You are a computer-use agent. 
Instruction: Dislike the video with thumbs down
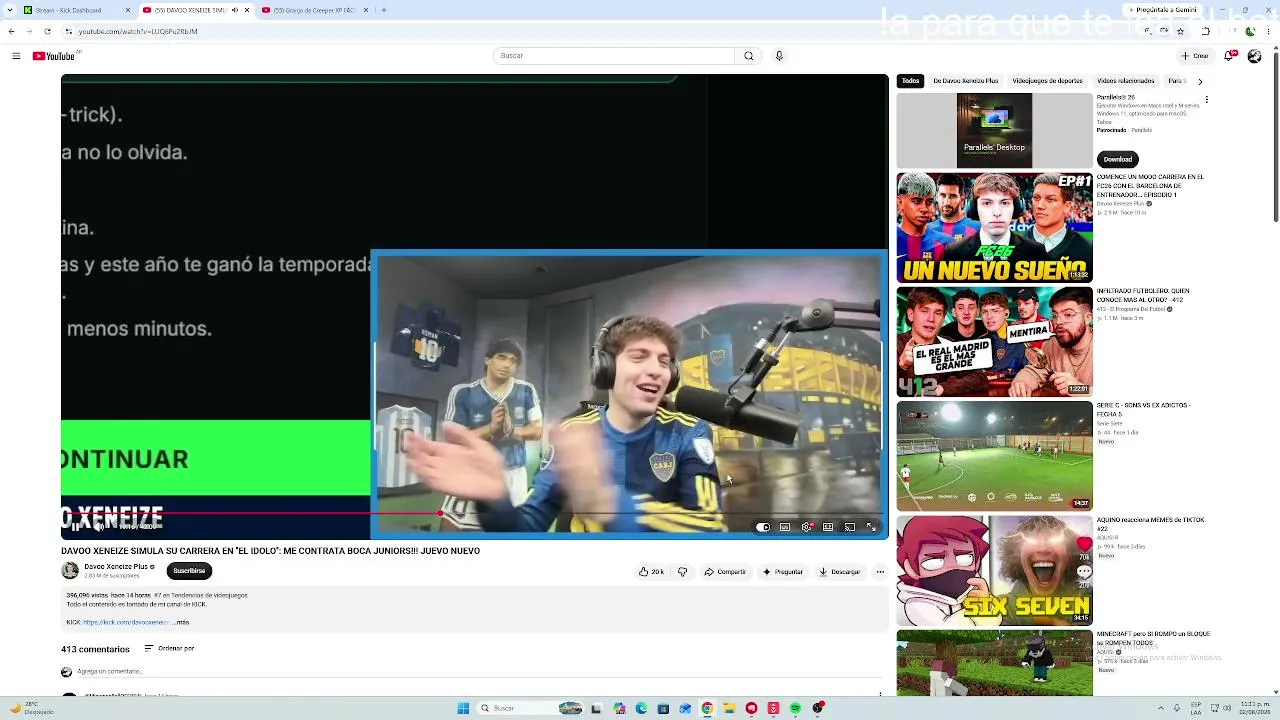click(683, 572)
